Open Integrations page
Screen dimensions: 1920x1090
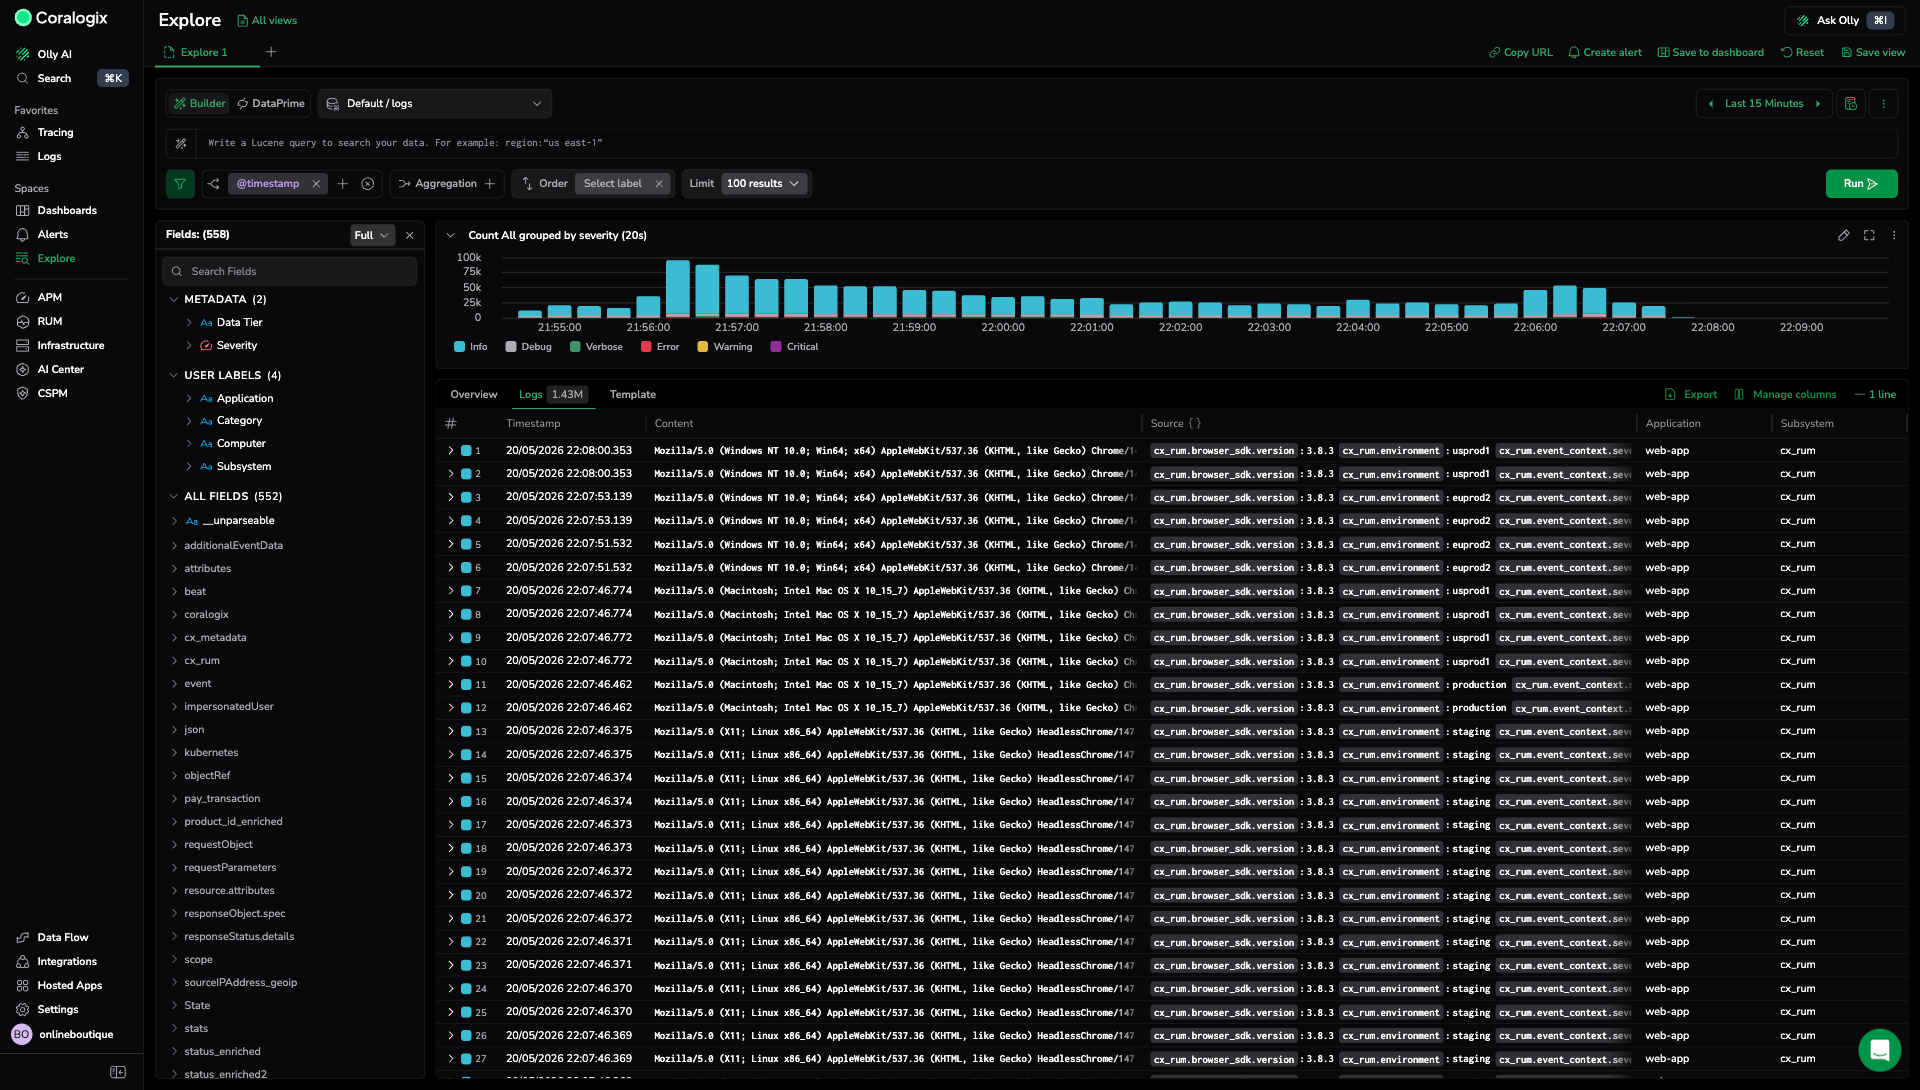(x=67, y=961)
